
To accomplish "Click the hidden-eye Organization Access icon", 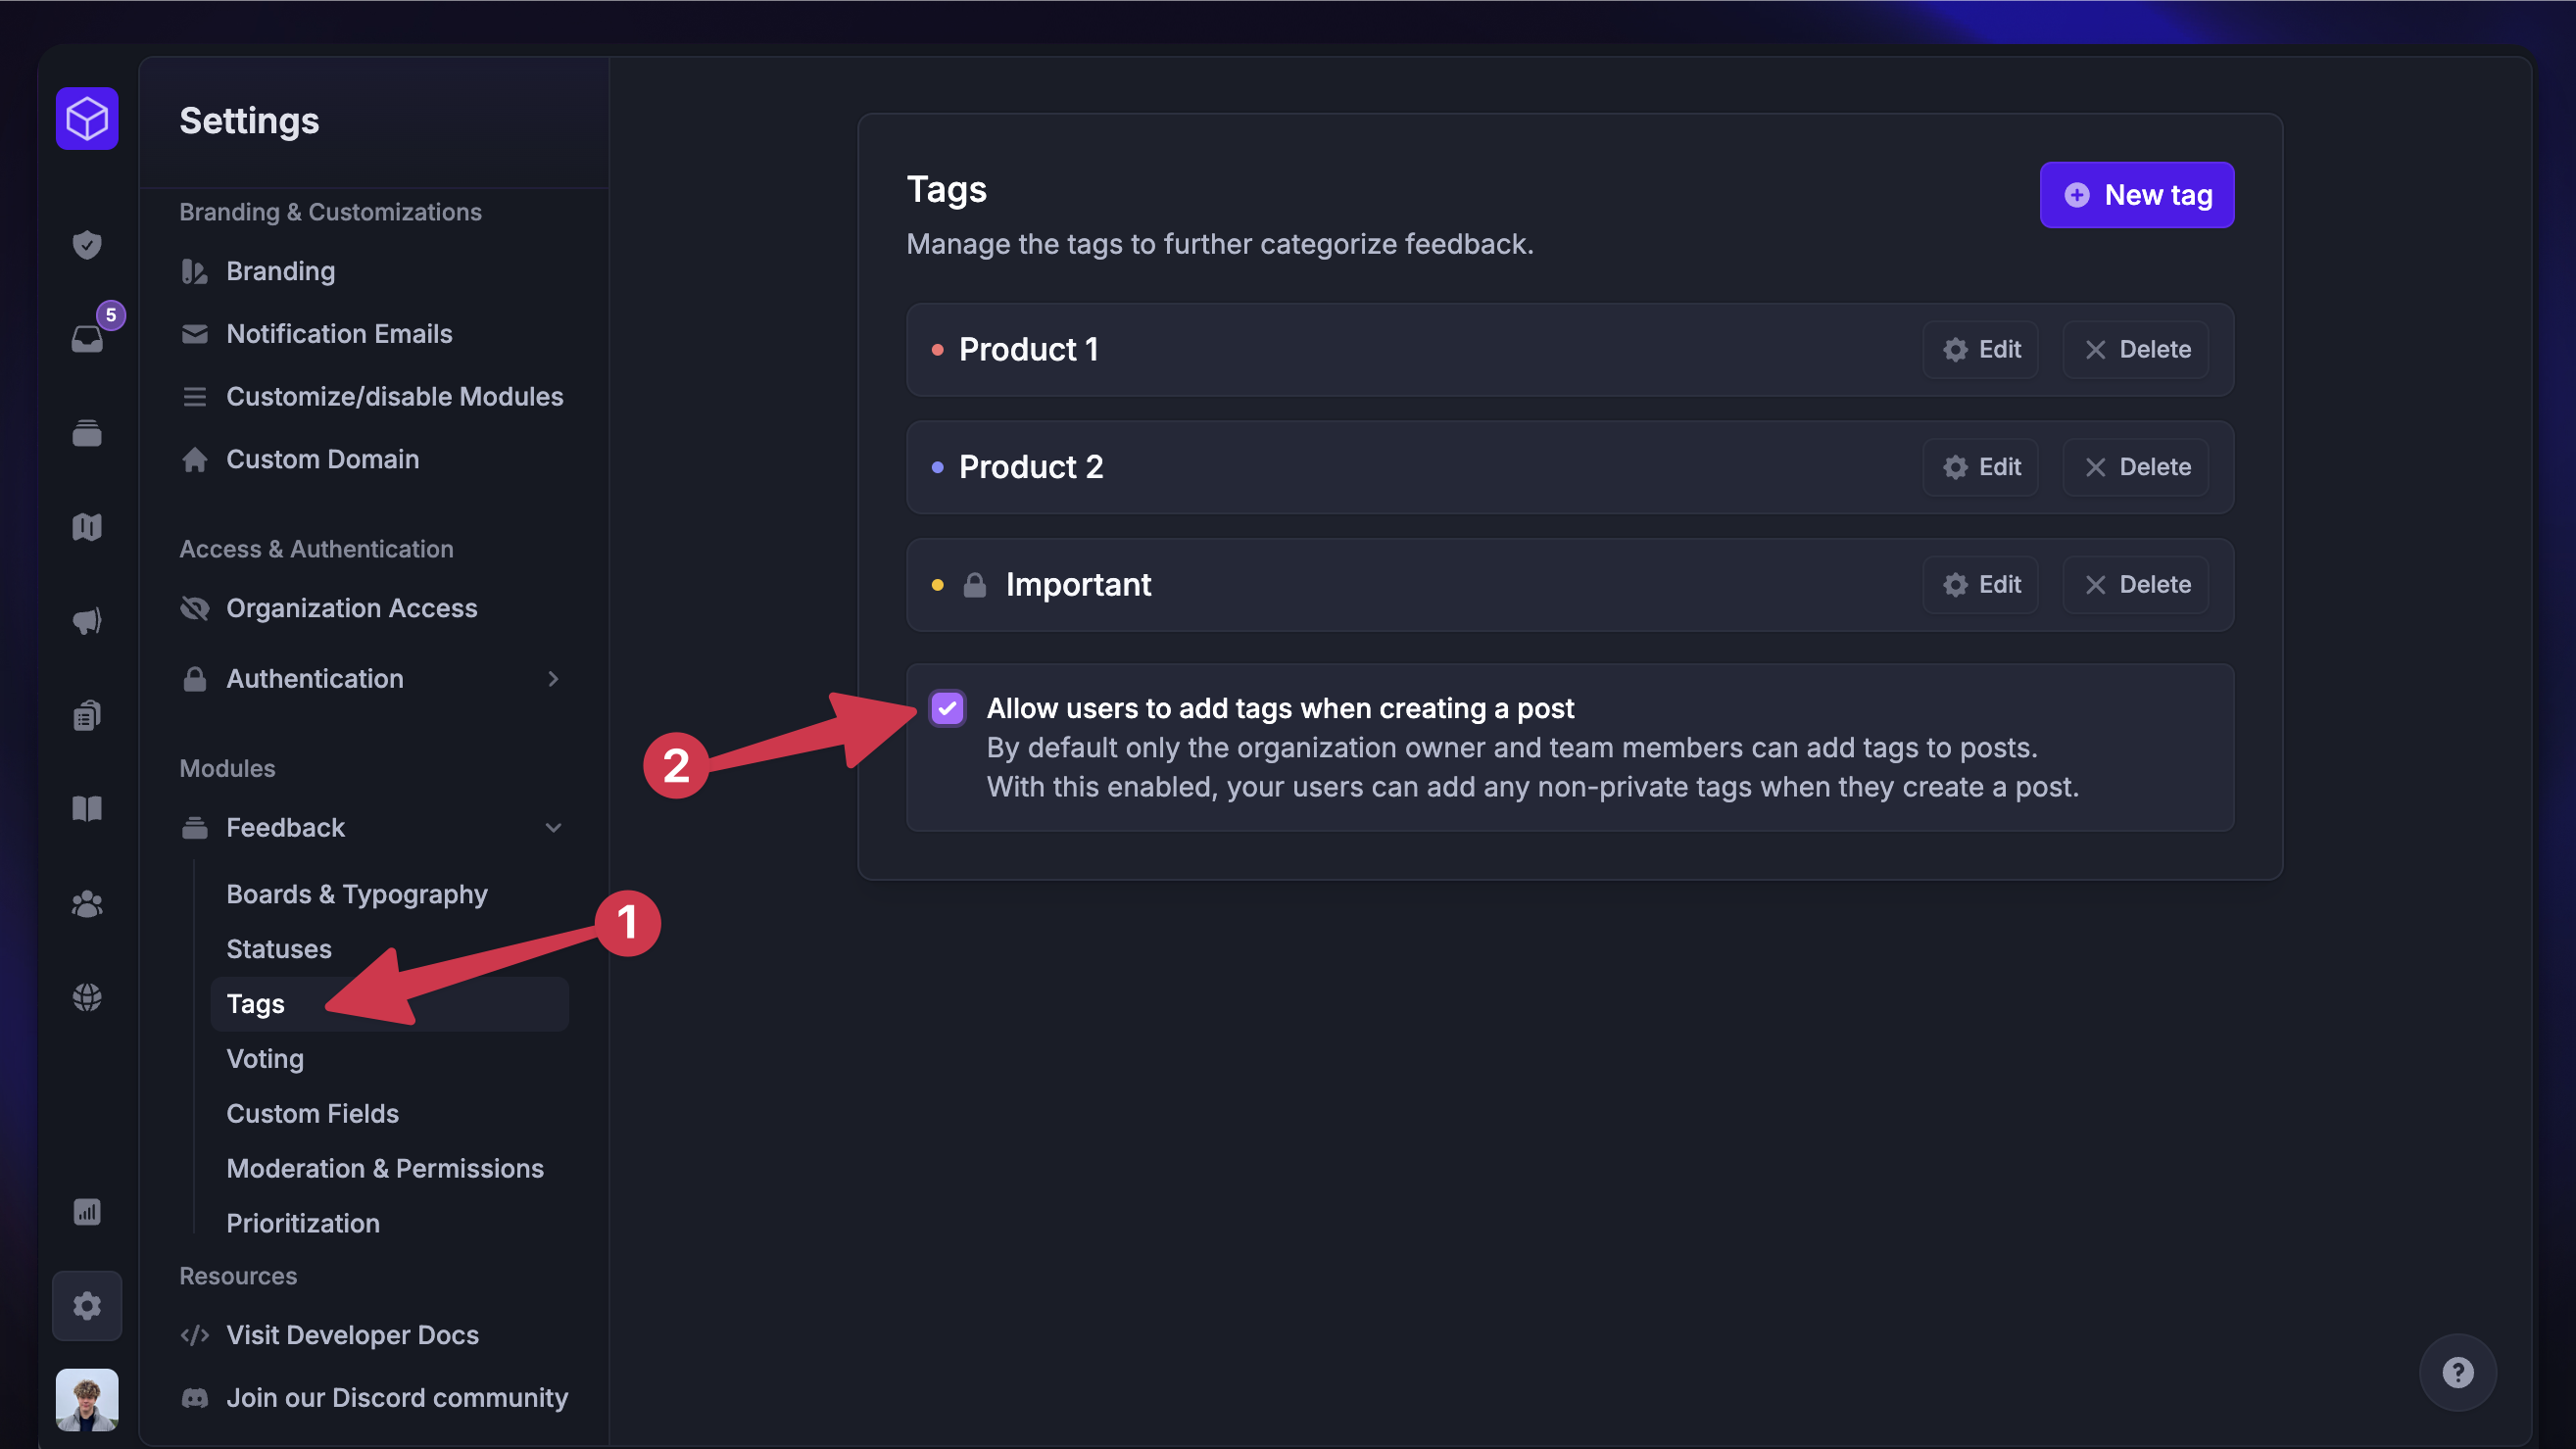I will tap(194, 608).
